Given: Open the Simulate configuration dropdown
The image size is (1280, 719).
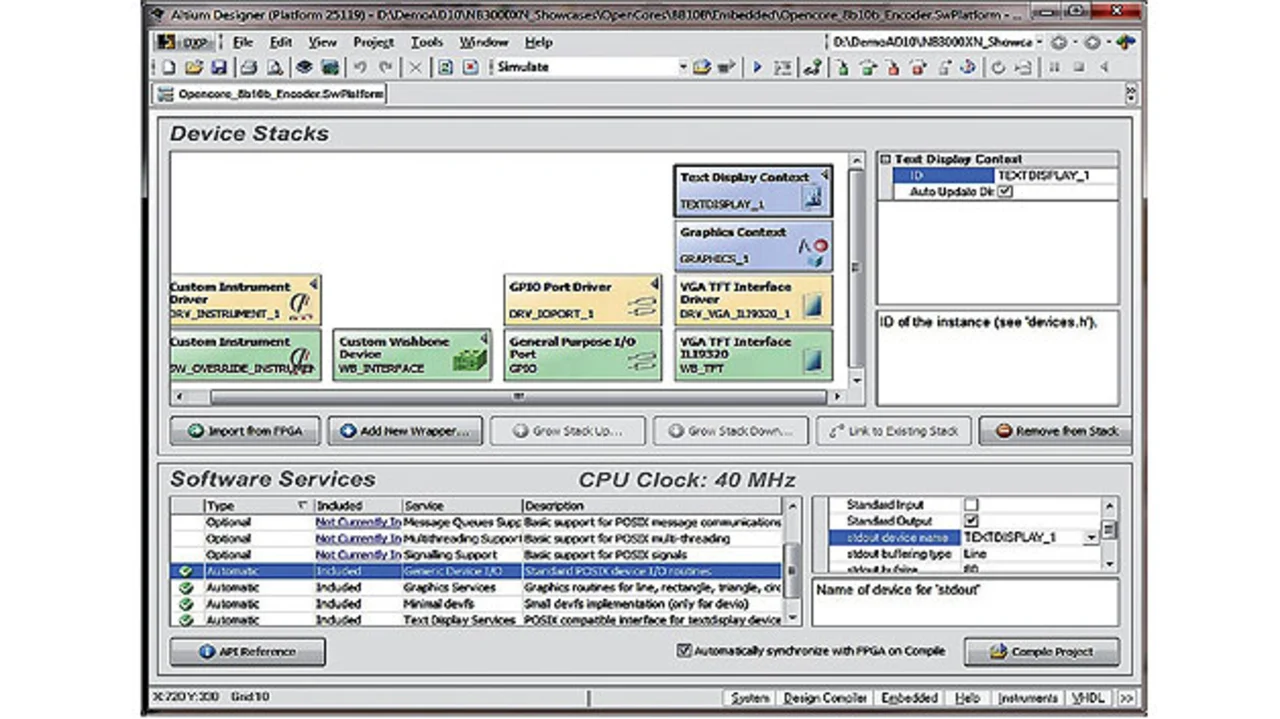Looking at the screenshot, I should click(x=683, y=68).
